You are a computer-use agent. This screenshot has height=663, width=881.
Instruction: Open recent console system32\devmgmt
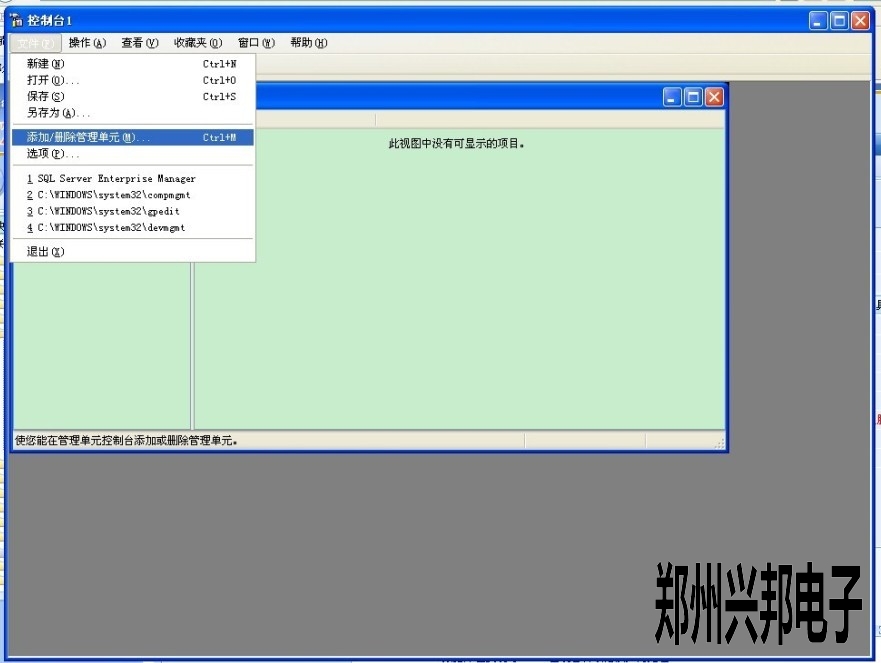coord(105,228)
